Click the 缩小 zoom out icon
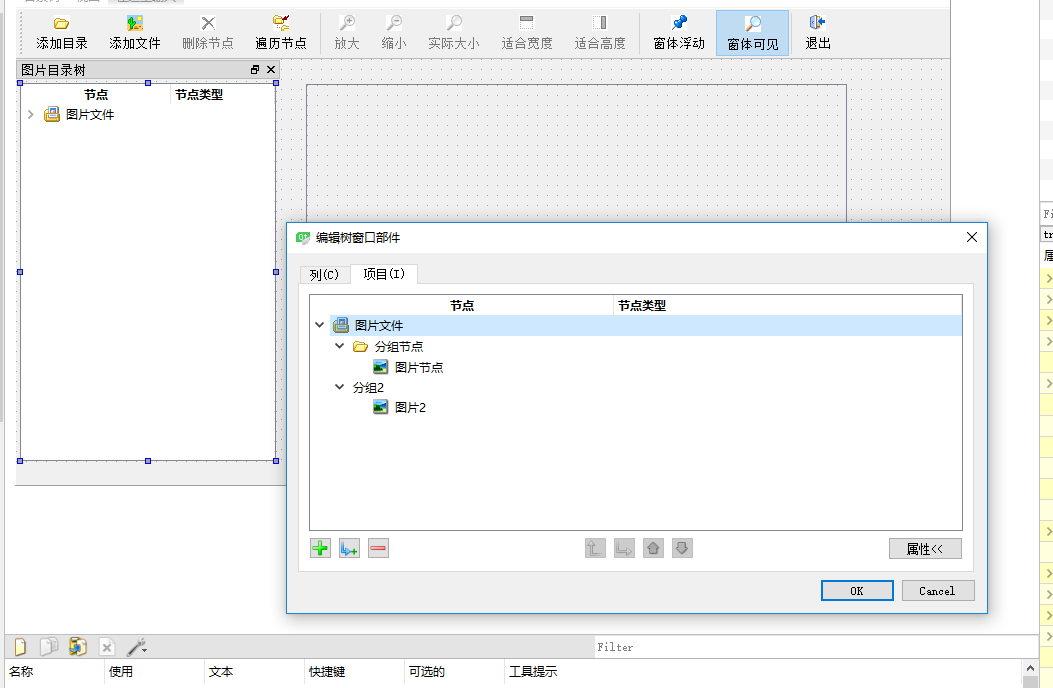Screen dimensions: 1053x688 click(394, 24)
